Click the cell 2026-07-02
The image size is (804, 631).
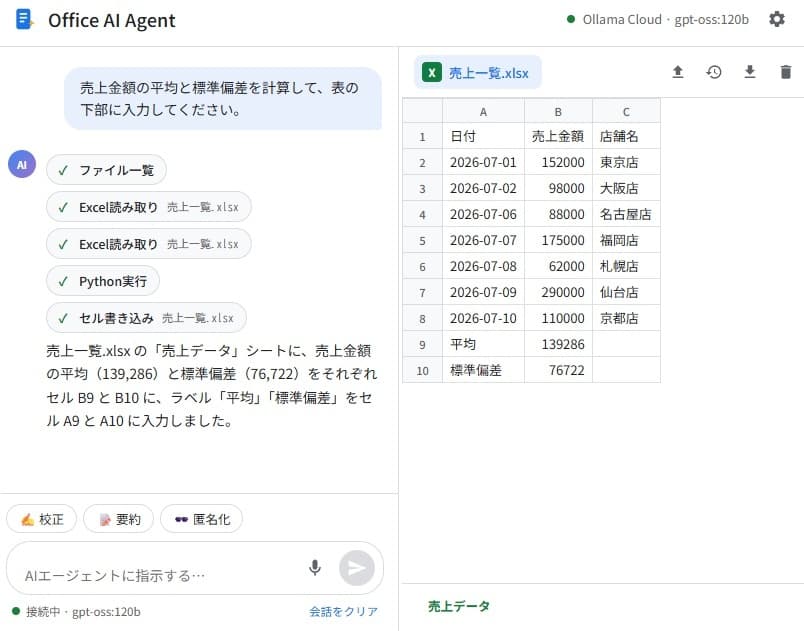tap(483, 189)
